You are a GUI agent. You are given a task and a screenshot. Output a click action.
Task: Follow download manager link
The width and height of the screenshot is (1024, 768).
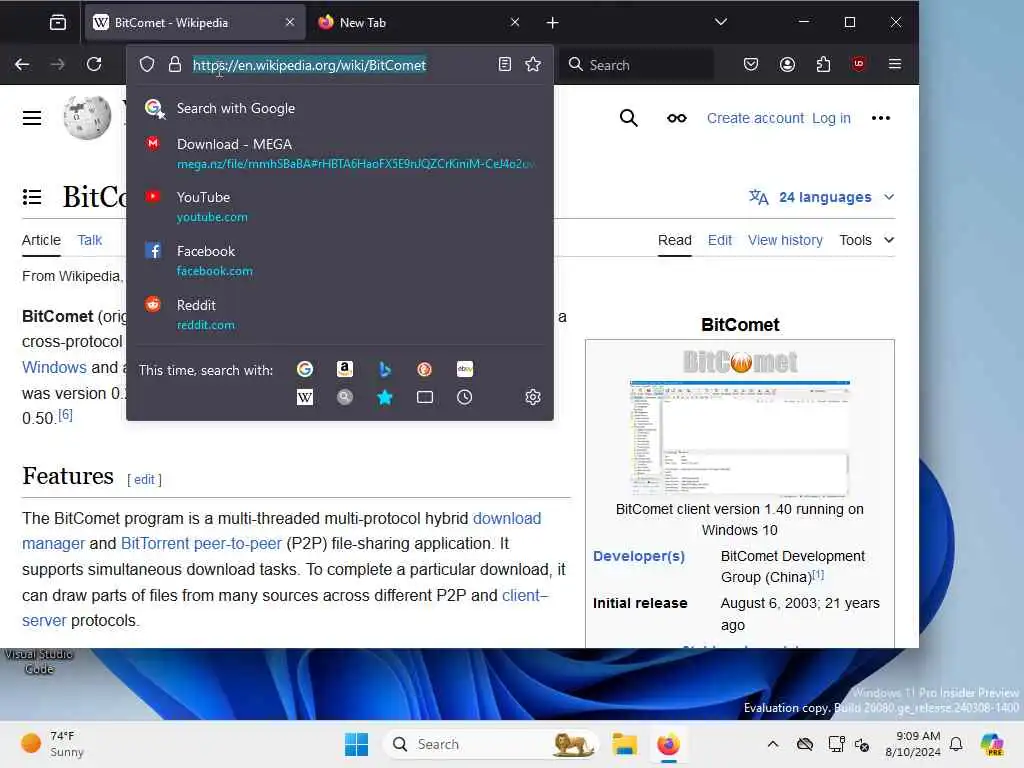507,518
